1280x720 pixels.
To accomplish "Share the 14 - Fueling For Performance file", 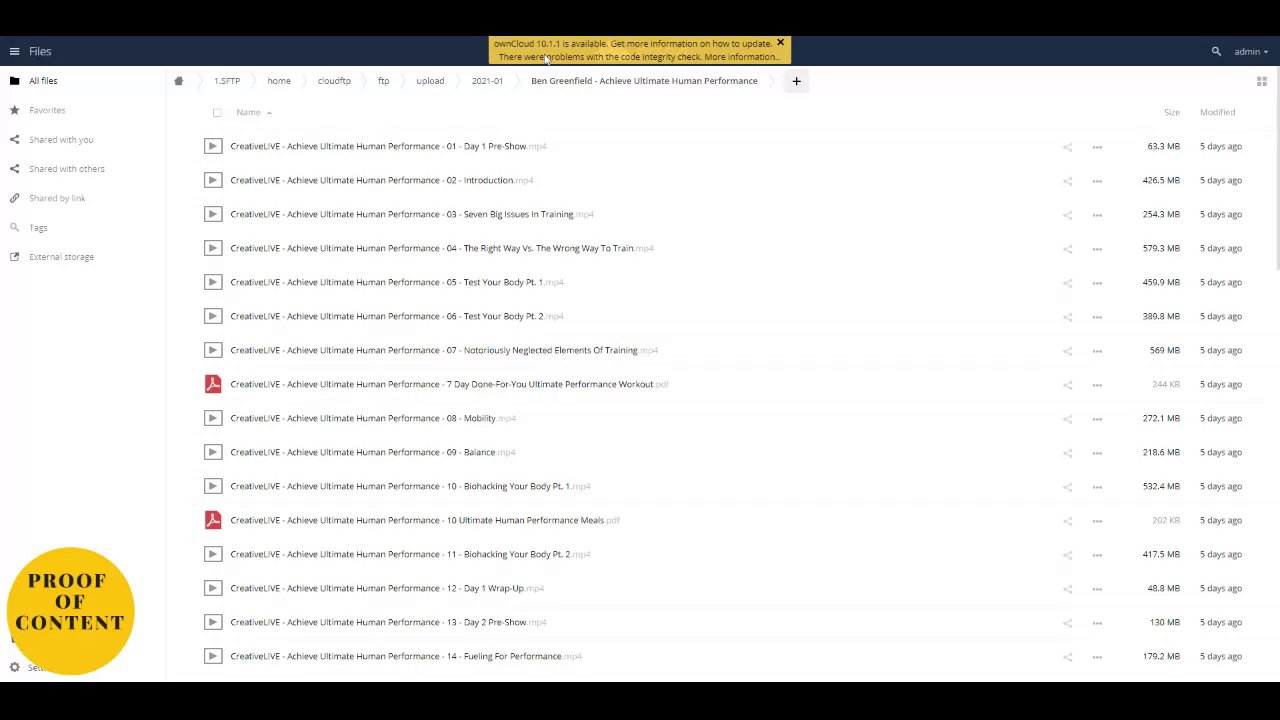I will coord(1067,656).
